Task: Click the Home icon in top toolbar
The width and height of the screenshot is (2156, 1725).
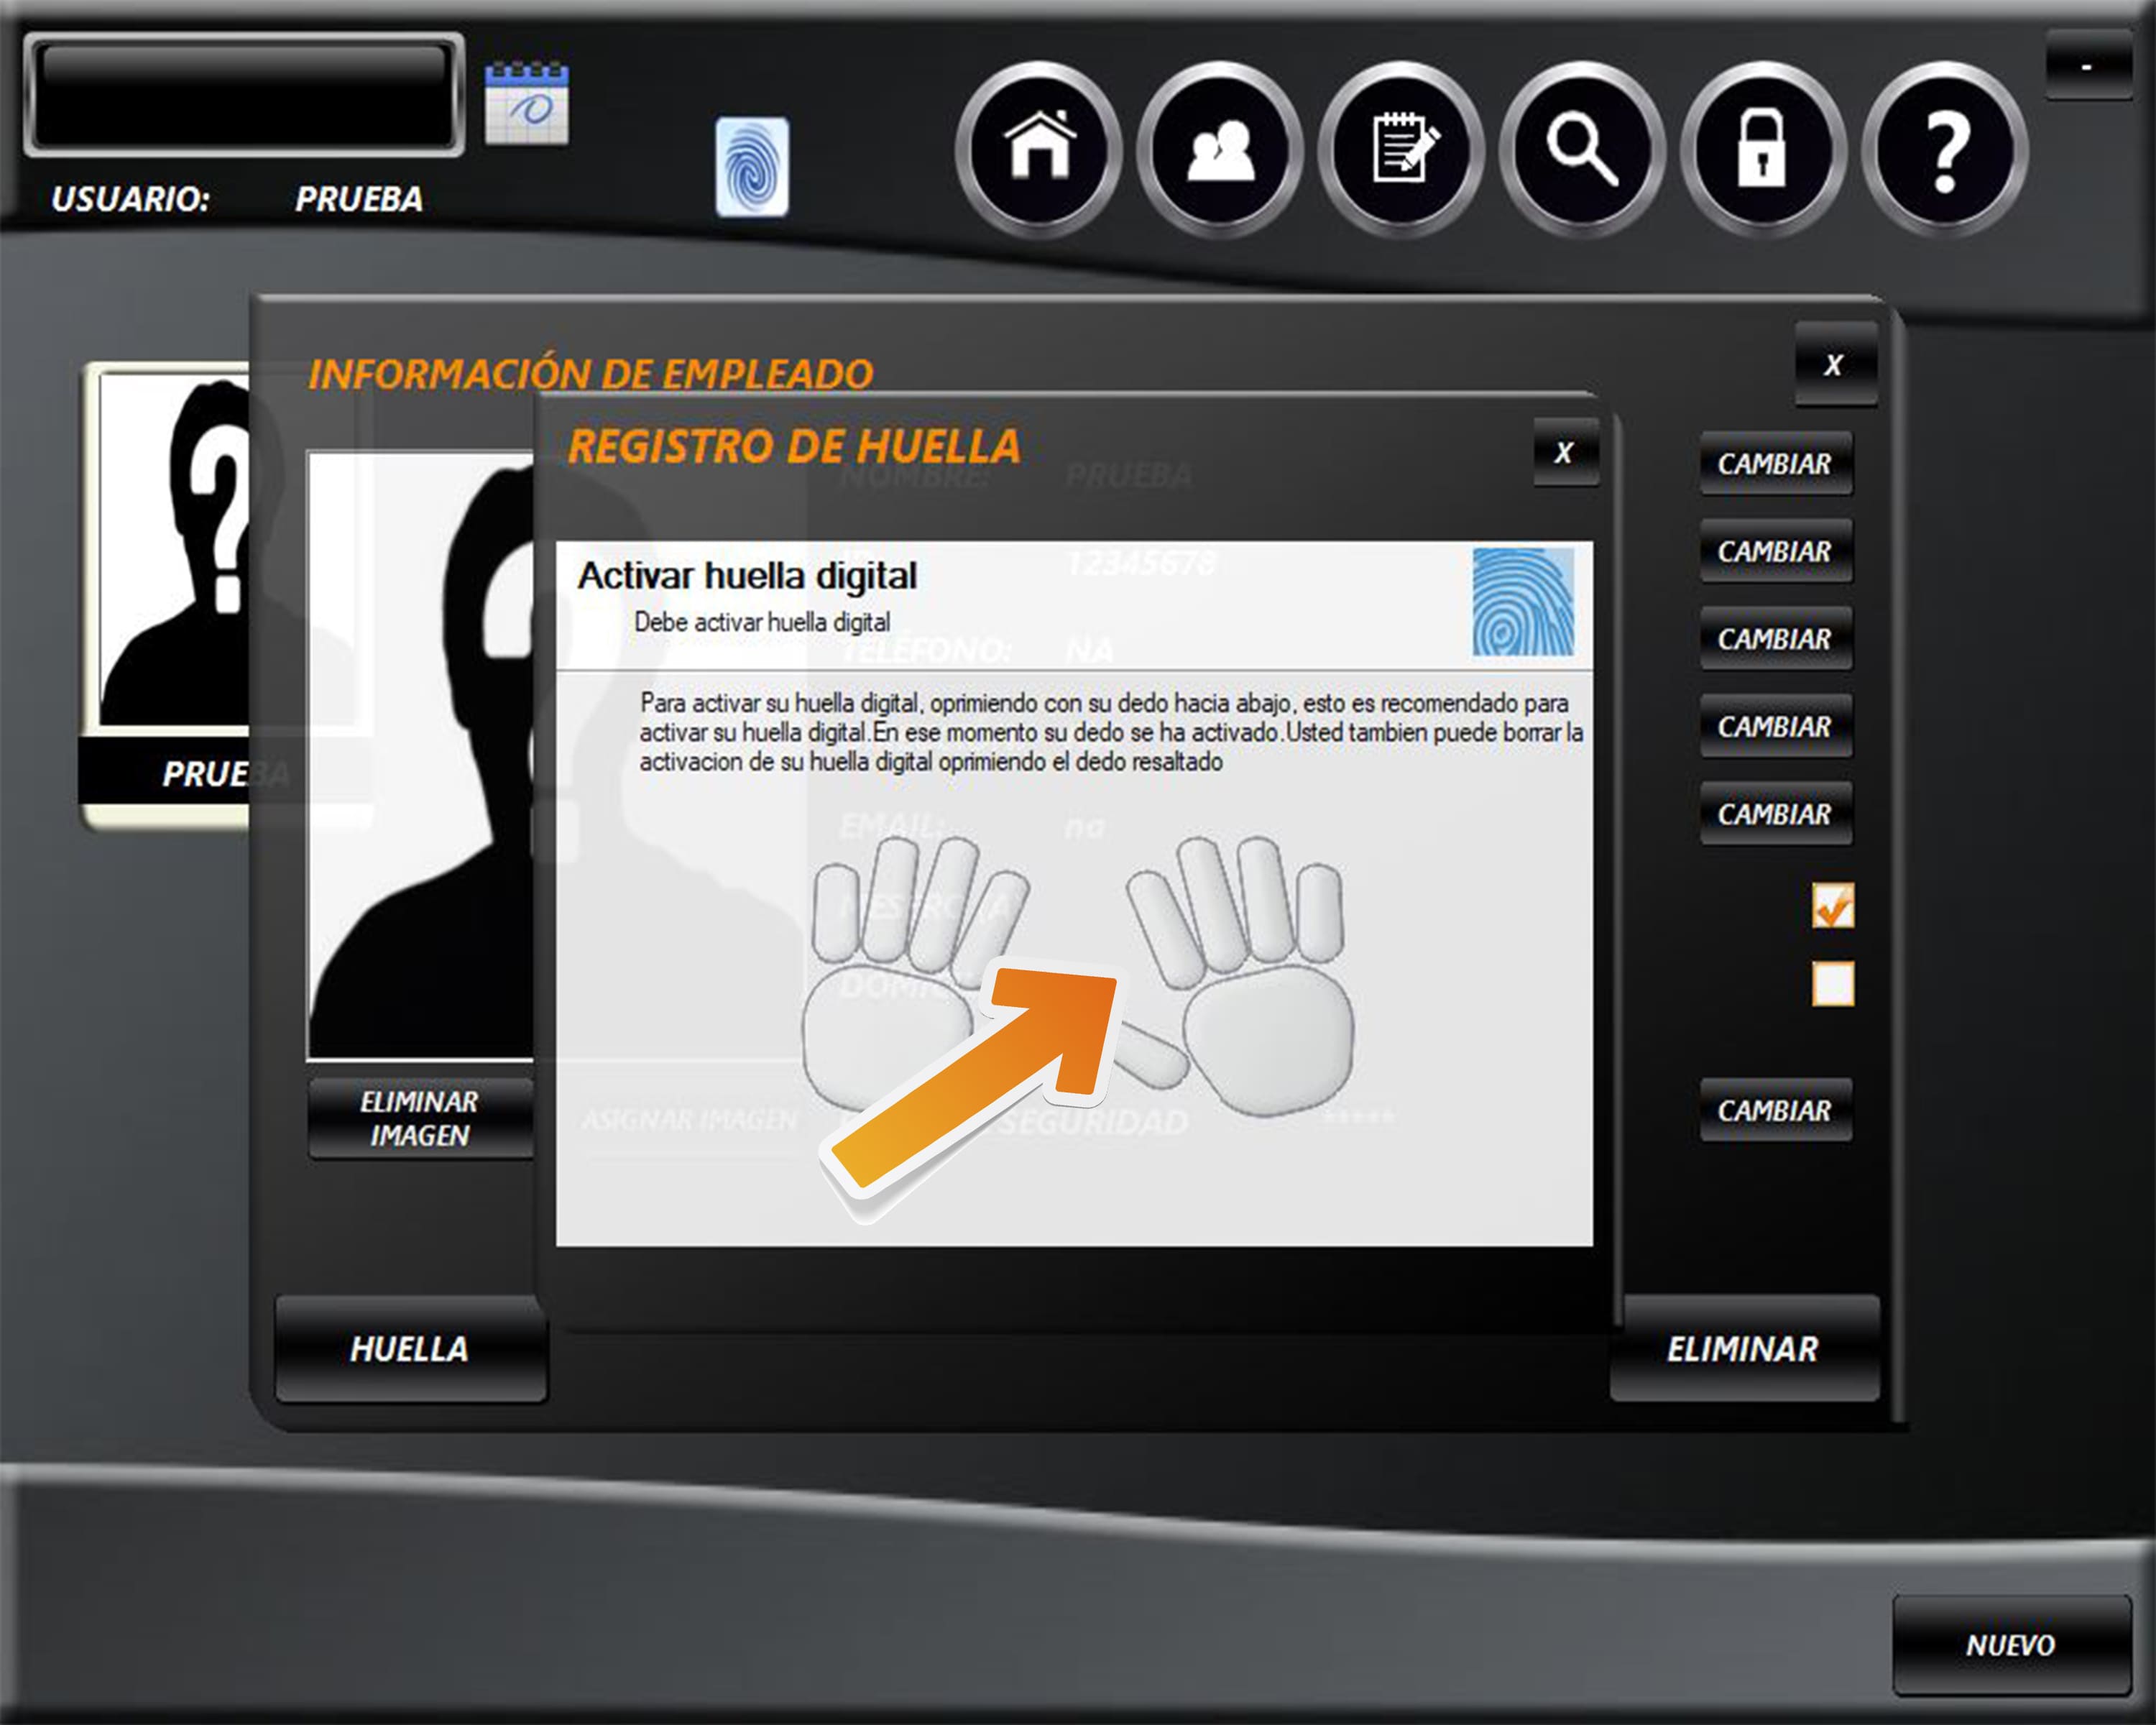Action: tap(1040, 148)
